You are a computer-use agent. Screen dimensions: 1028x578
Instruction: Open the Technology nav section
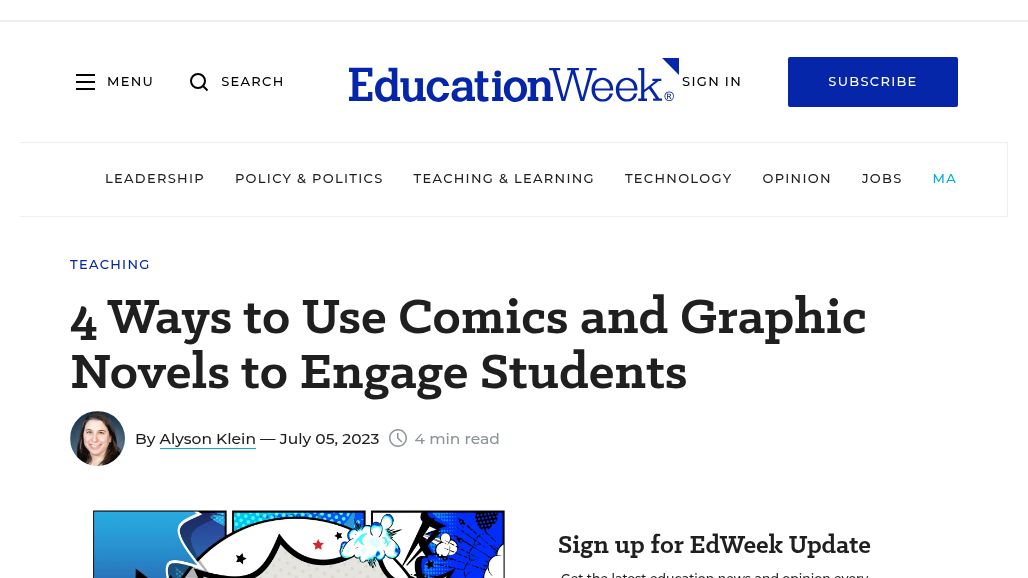[678, 179]
